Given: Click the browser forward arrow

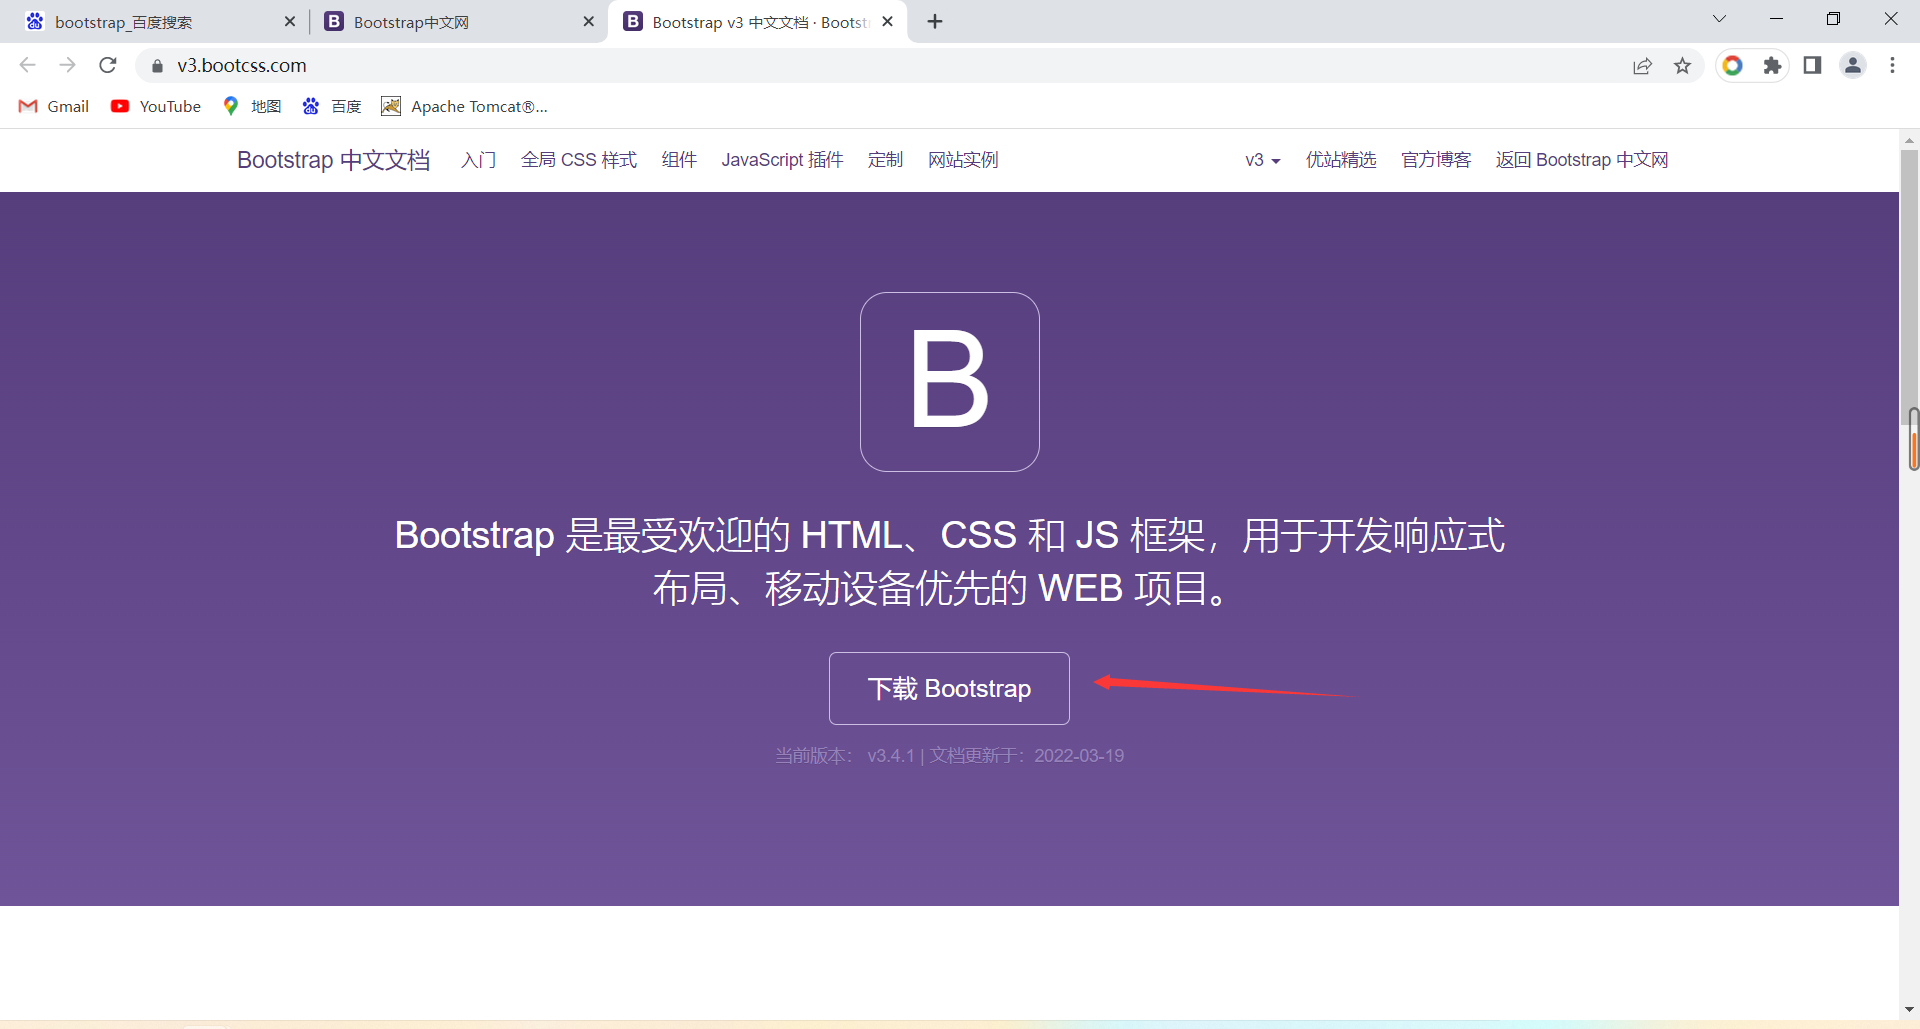Looking at the screenshot, I should point(67,65).
